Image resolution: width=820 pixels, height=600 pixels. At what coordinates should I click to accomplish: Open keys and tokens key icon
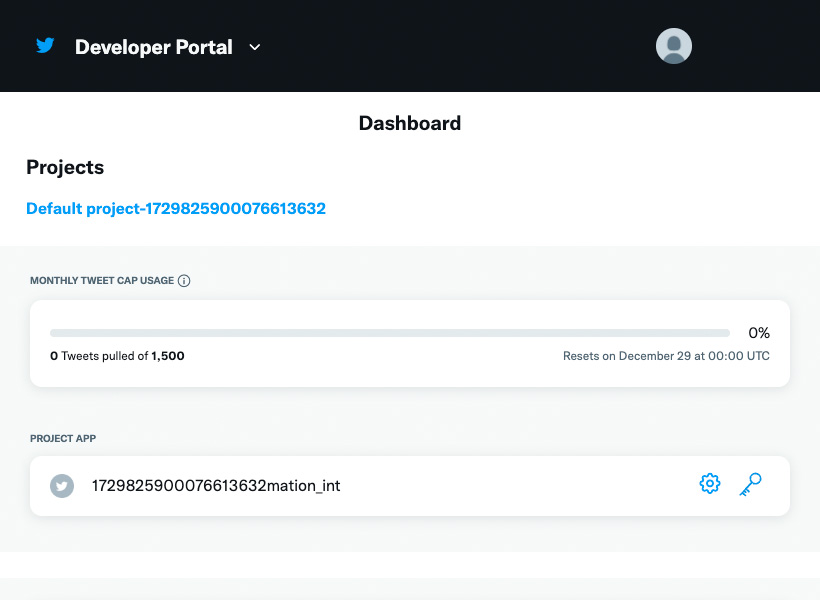tap(750, 484)
